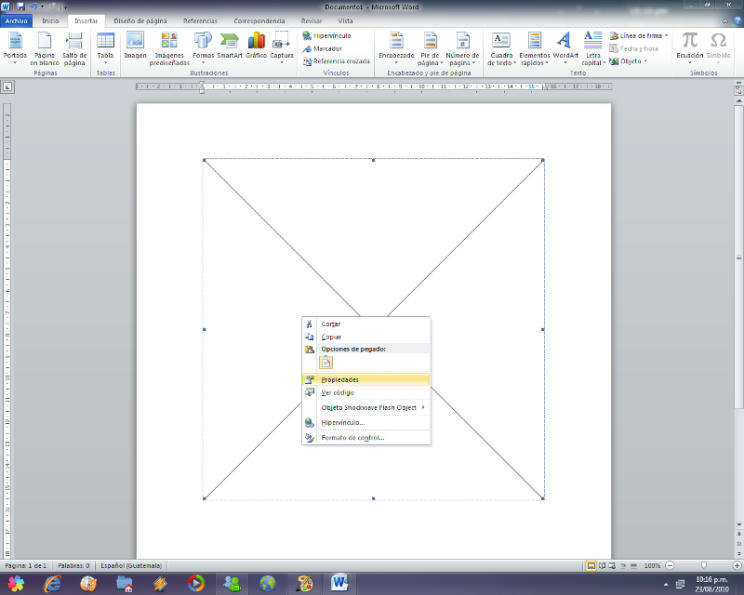Select Print Layout view in status bar

click(x=591, y=566)
